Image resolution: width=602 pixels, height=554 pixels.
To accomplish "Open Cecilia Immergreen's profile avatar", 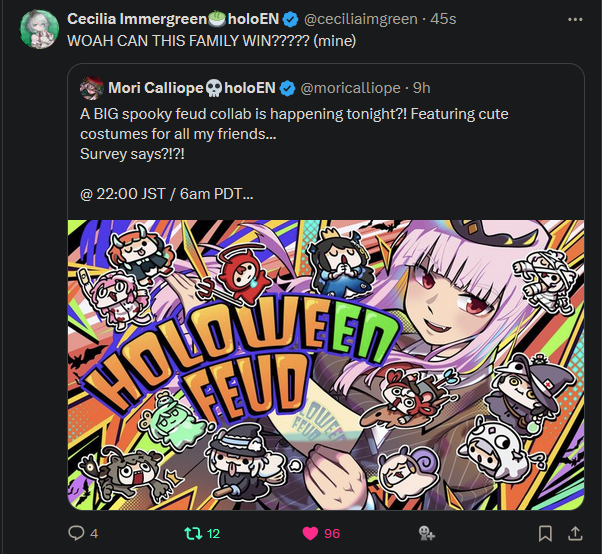I will point(37,27).
